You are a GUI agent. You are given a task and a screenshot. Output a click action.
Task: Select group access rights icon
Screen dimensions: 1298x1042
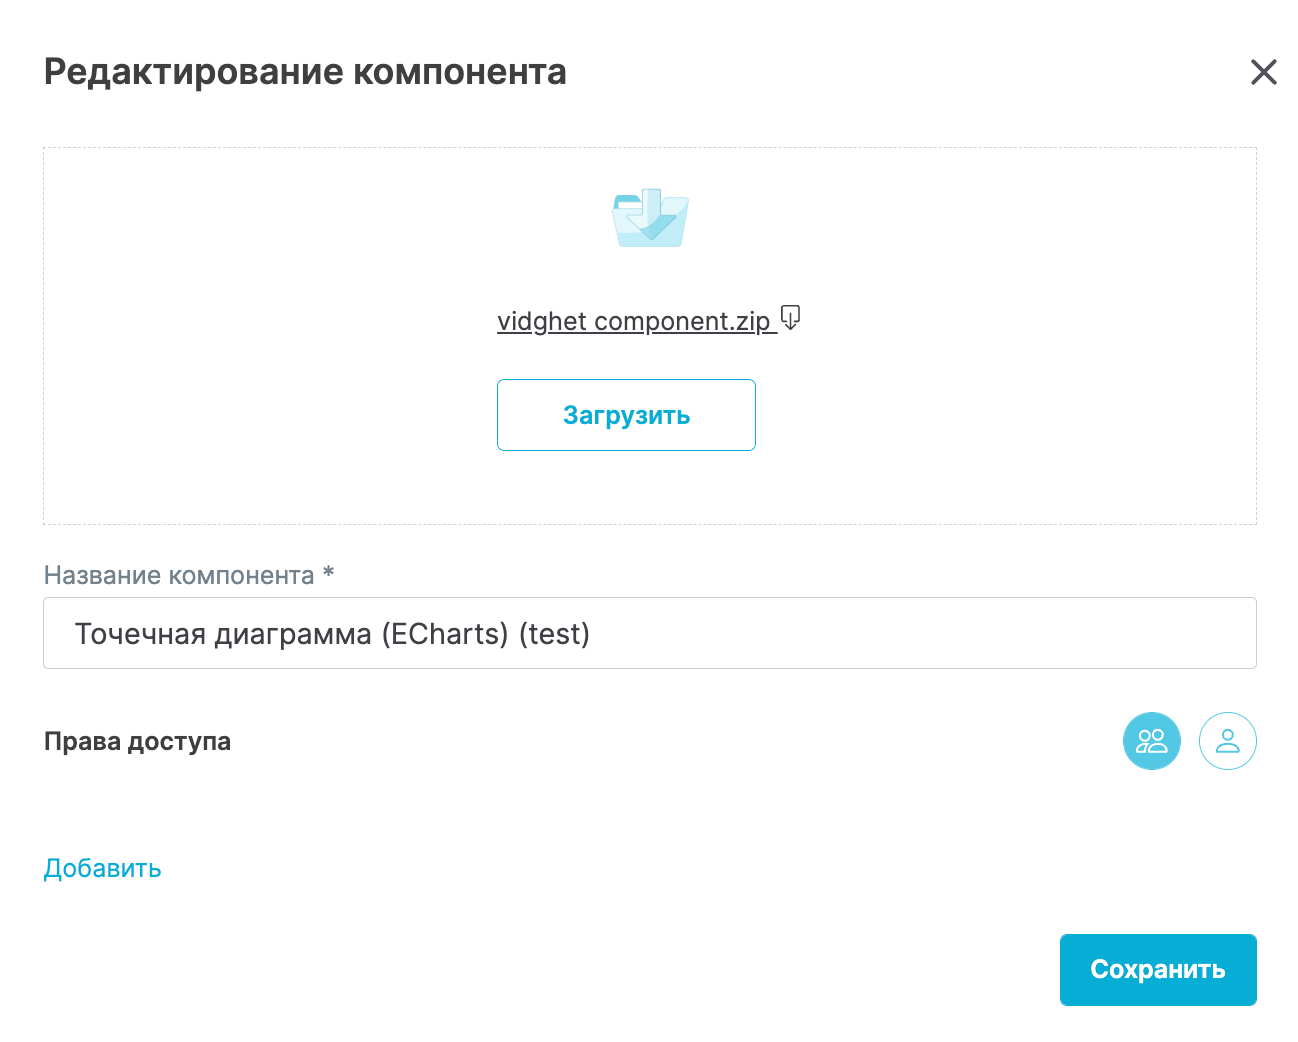[1151, 741]
